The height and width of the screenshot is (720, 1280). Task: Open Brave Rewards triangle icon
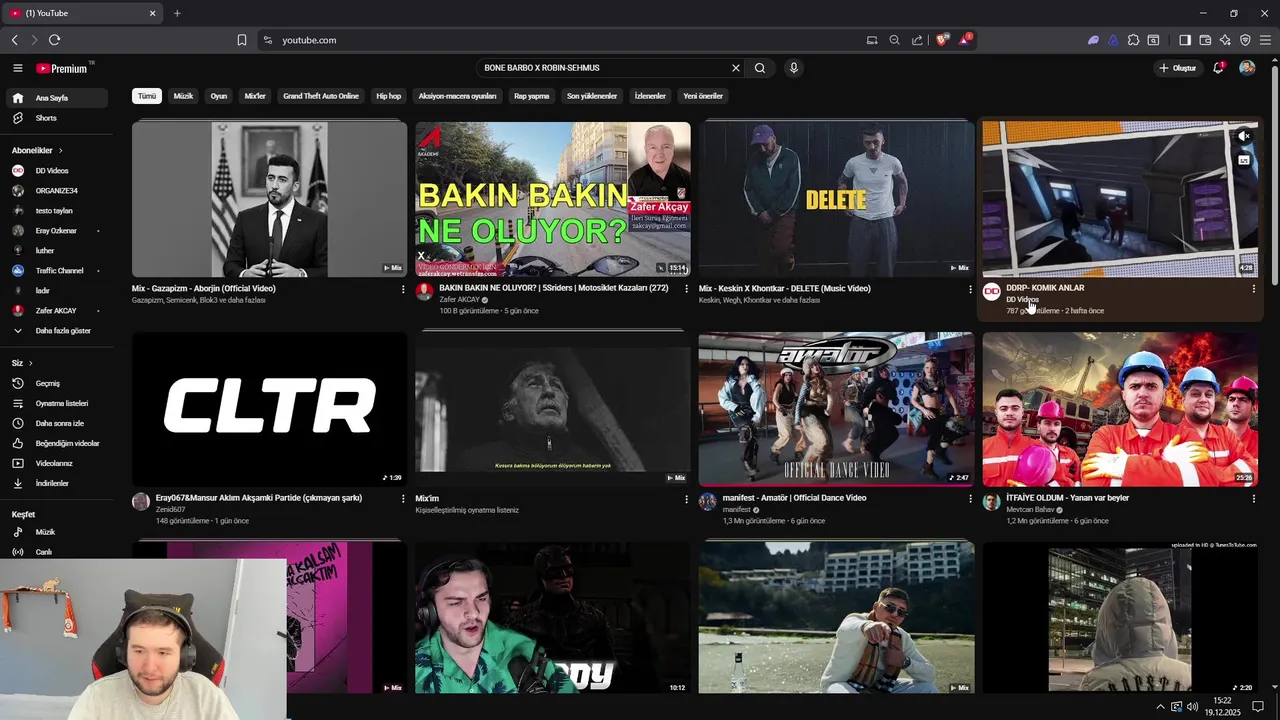965,40
